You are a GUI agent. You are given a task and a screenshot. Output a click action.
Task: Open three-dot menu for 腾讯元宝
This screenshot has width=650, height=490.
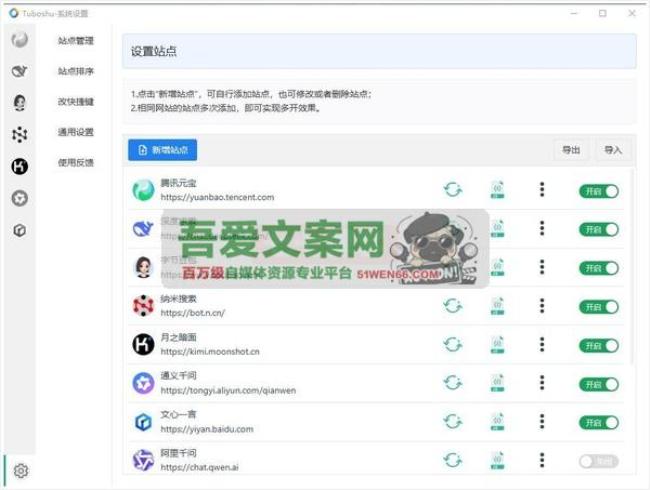tap(542, 189)
